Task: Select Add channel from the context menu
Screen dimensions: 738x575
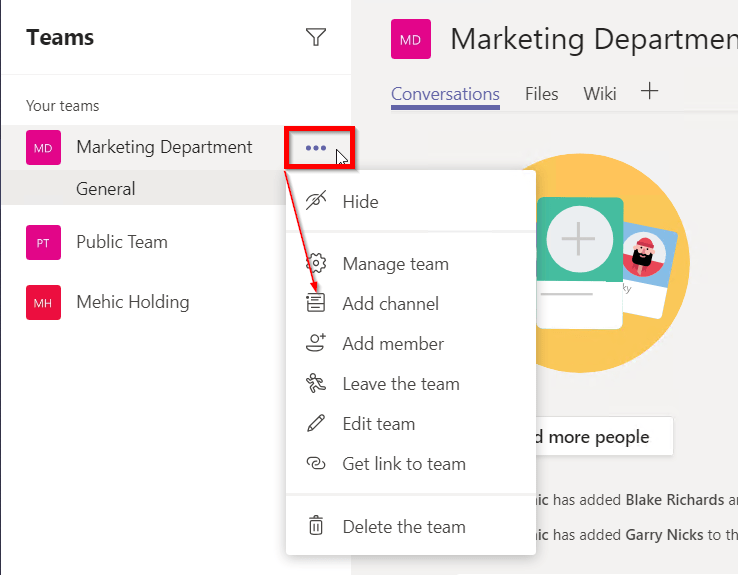Action: (390, 304)
